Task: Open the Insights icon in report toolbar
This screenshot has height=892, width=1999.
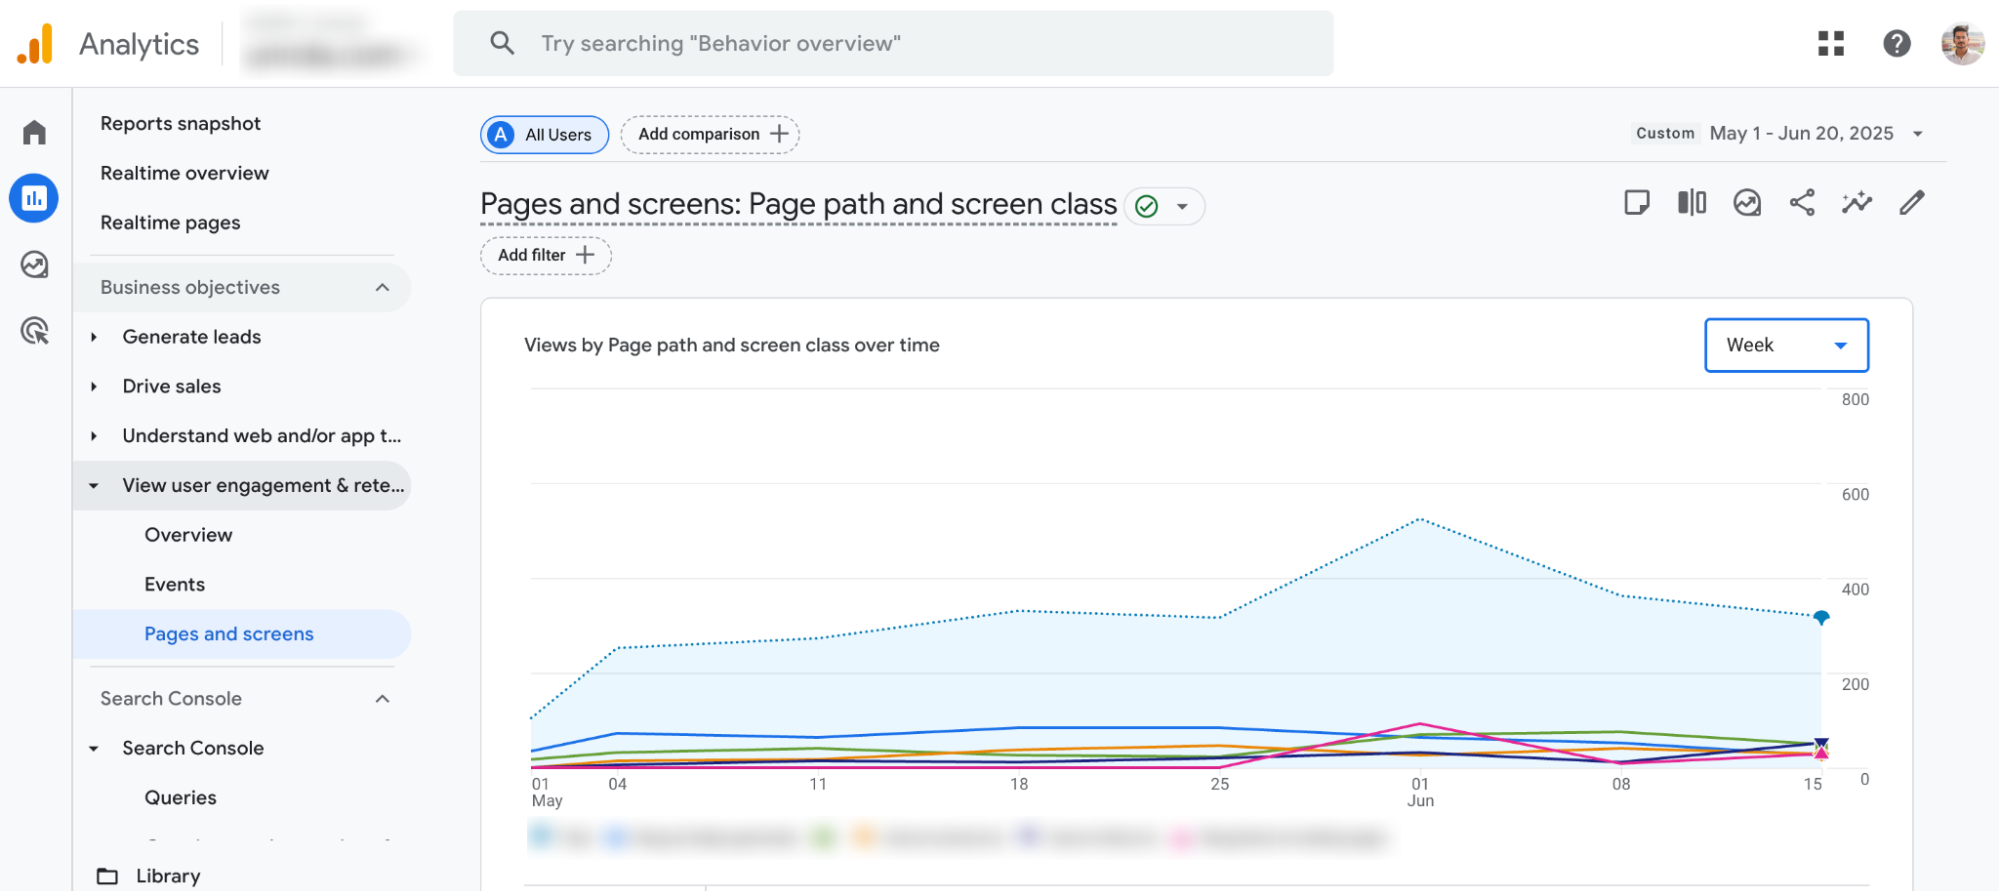Action: point(1747,203)
